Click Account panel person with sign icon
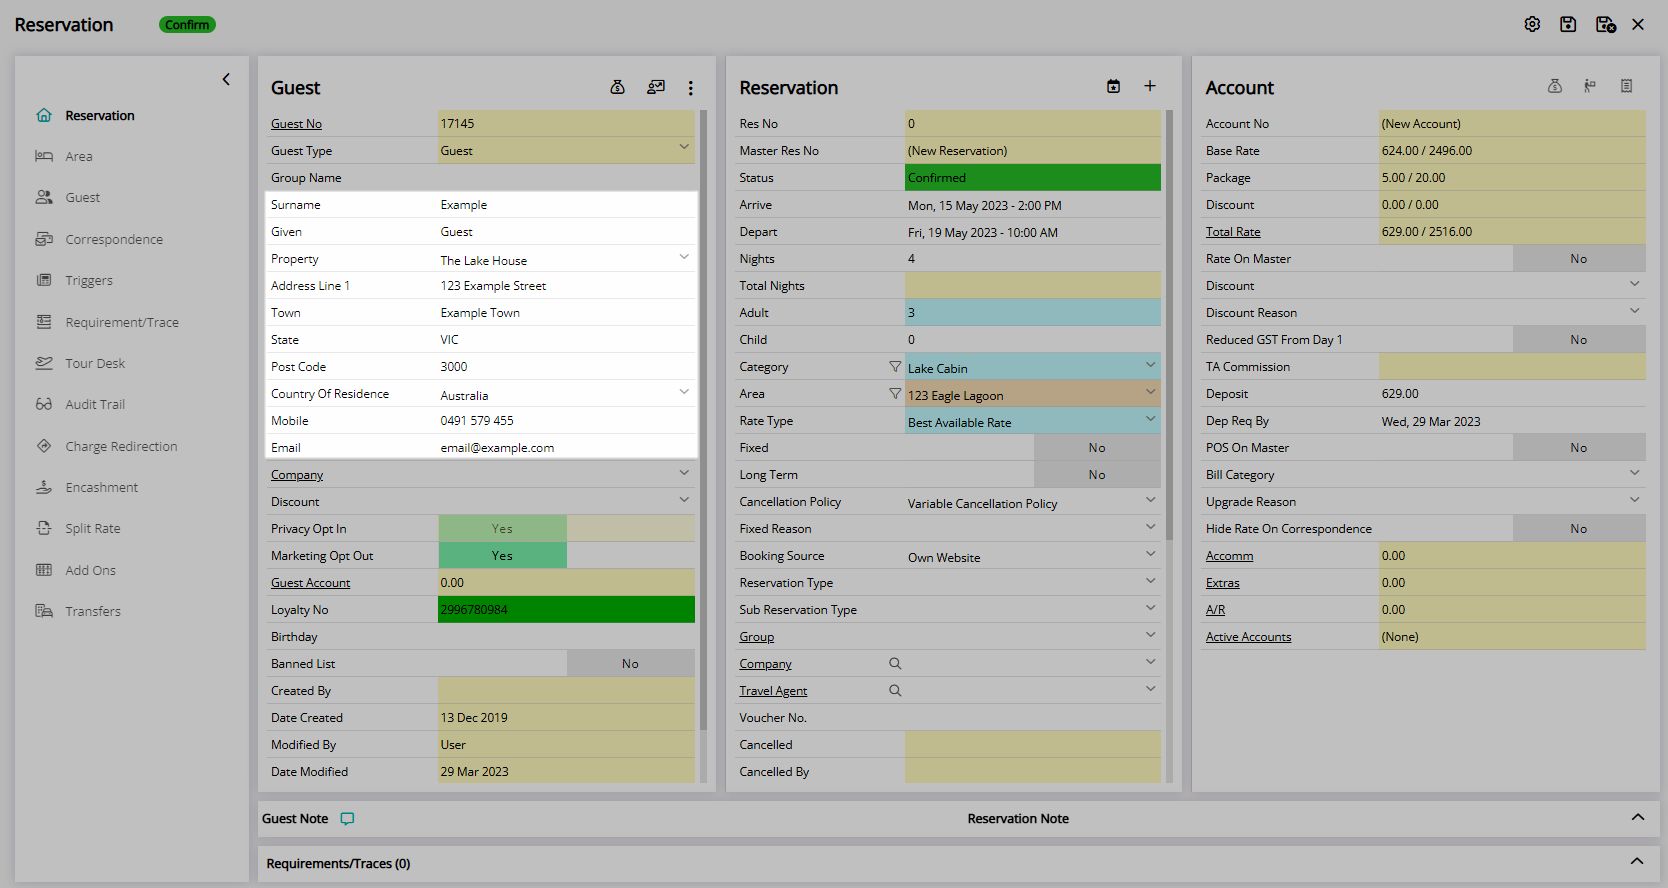Image resolution: width=1668 pixels, height=888 pixels. pos(1590,86)
